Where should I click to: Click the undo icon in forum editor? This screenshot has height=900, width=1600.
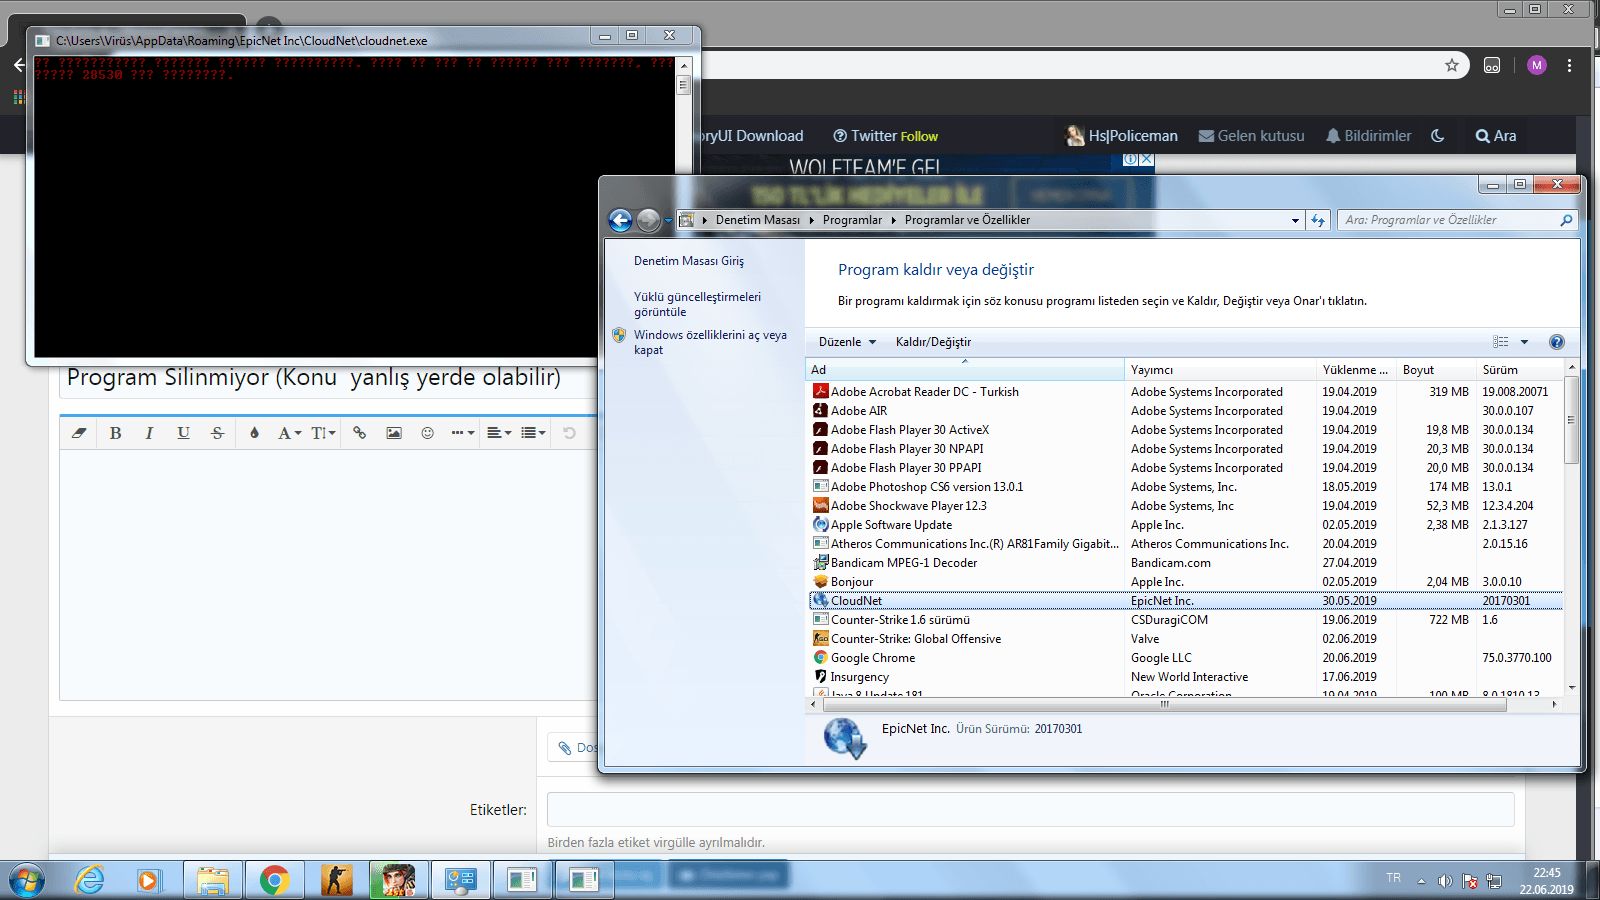pyautogui.click(x=569, y=433)
